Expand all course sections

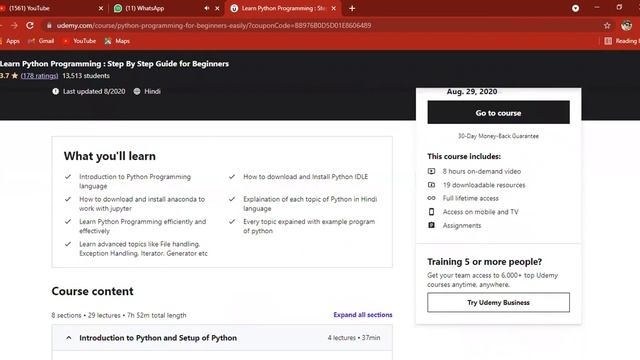[362, 315]
